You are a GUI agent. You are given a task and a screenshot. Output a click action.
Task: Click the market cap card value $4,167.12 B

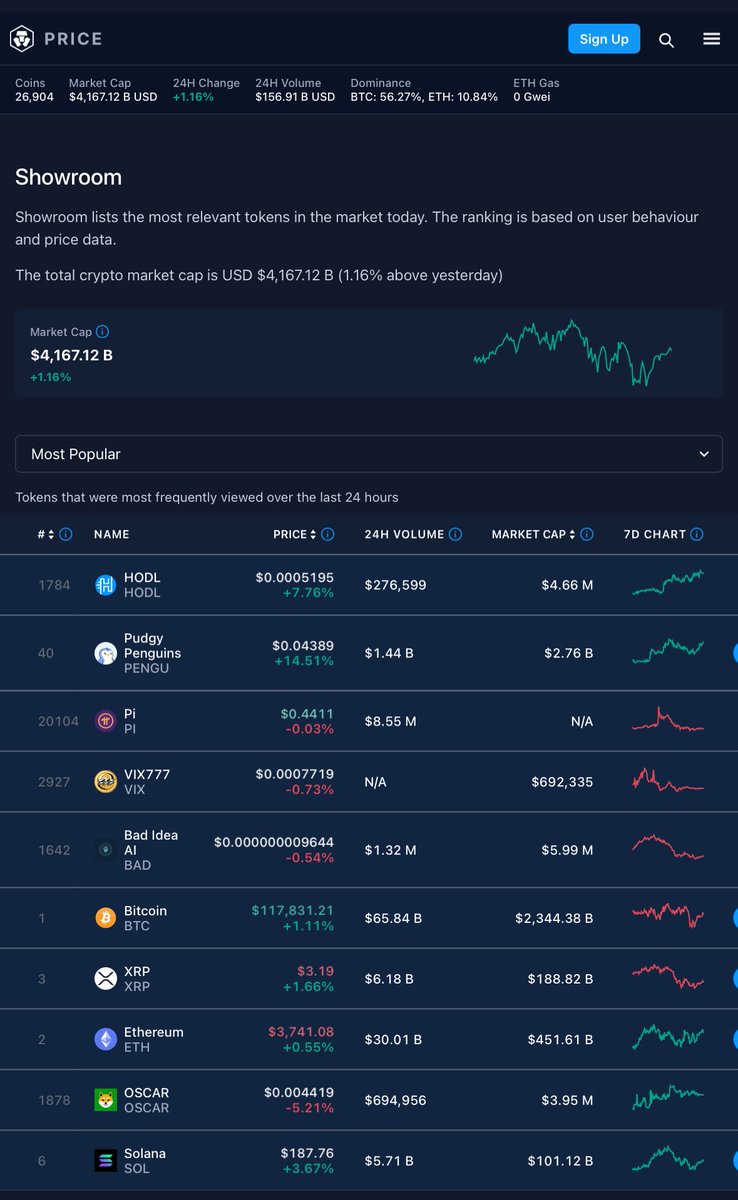pyautogui.click(x=71, y=355)
